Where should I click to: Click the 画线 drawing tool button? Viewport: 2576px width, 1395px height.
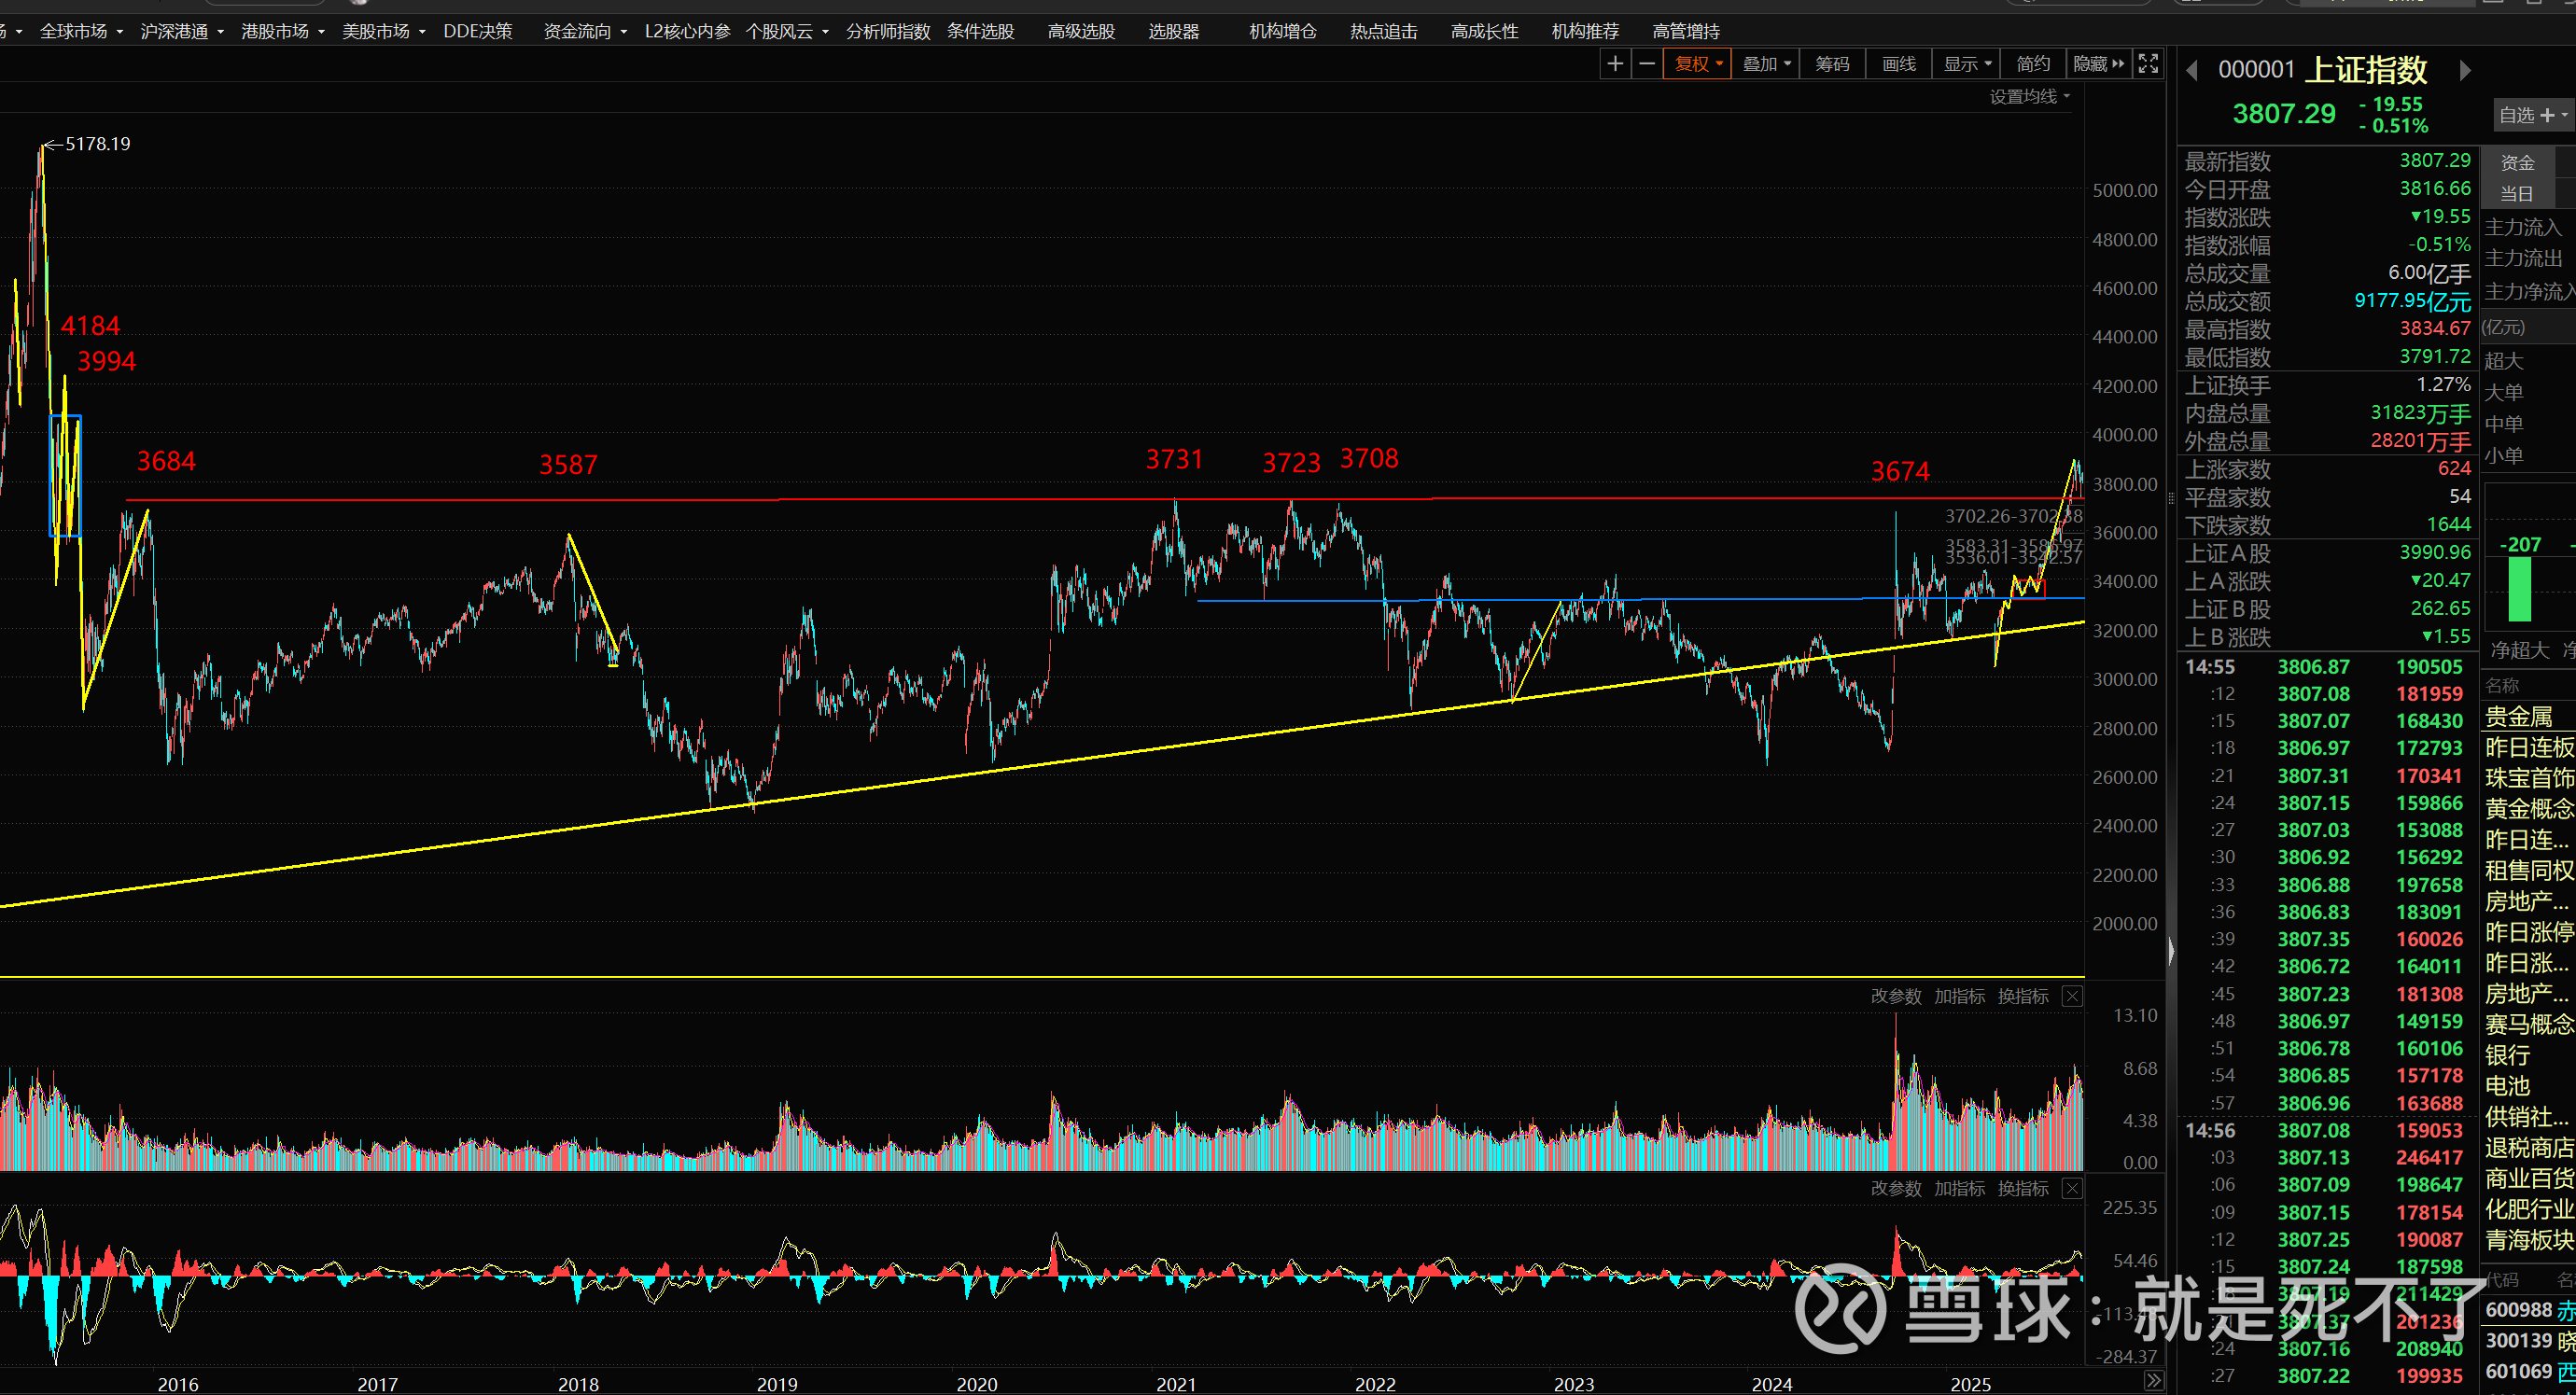tap(1898, 64)
